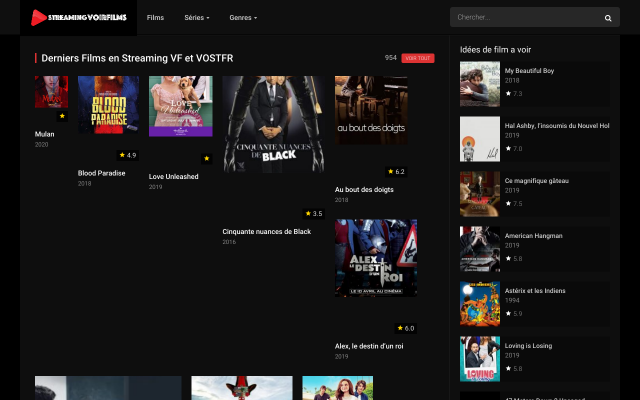Click the 2020 year under Mulan

41,144
